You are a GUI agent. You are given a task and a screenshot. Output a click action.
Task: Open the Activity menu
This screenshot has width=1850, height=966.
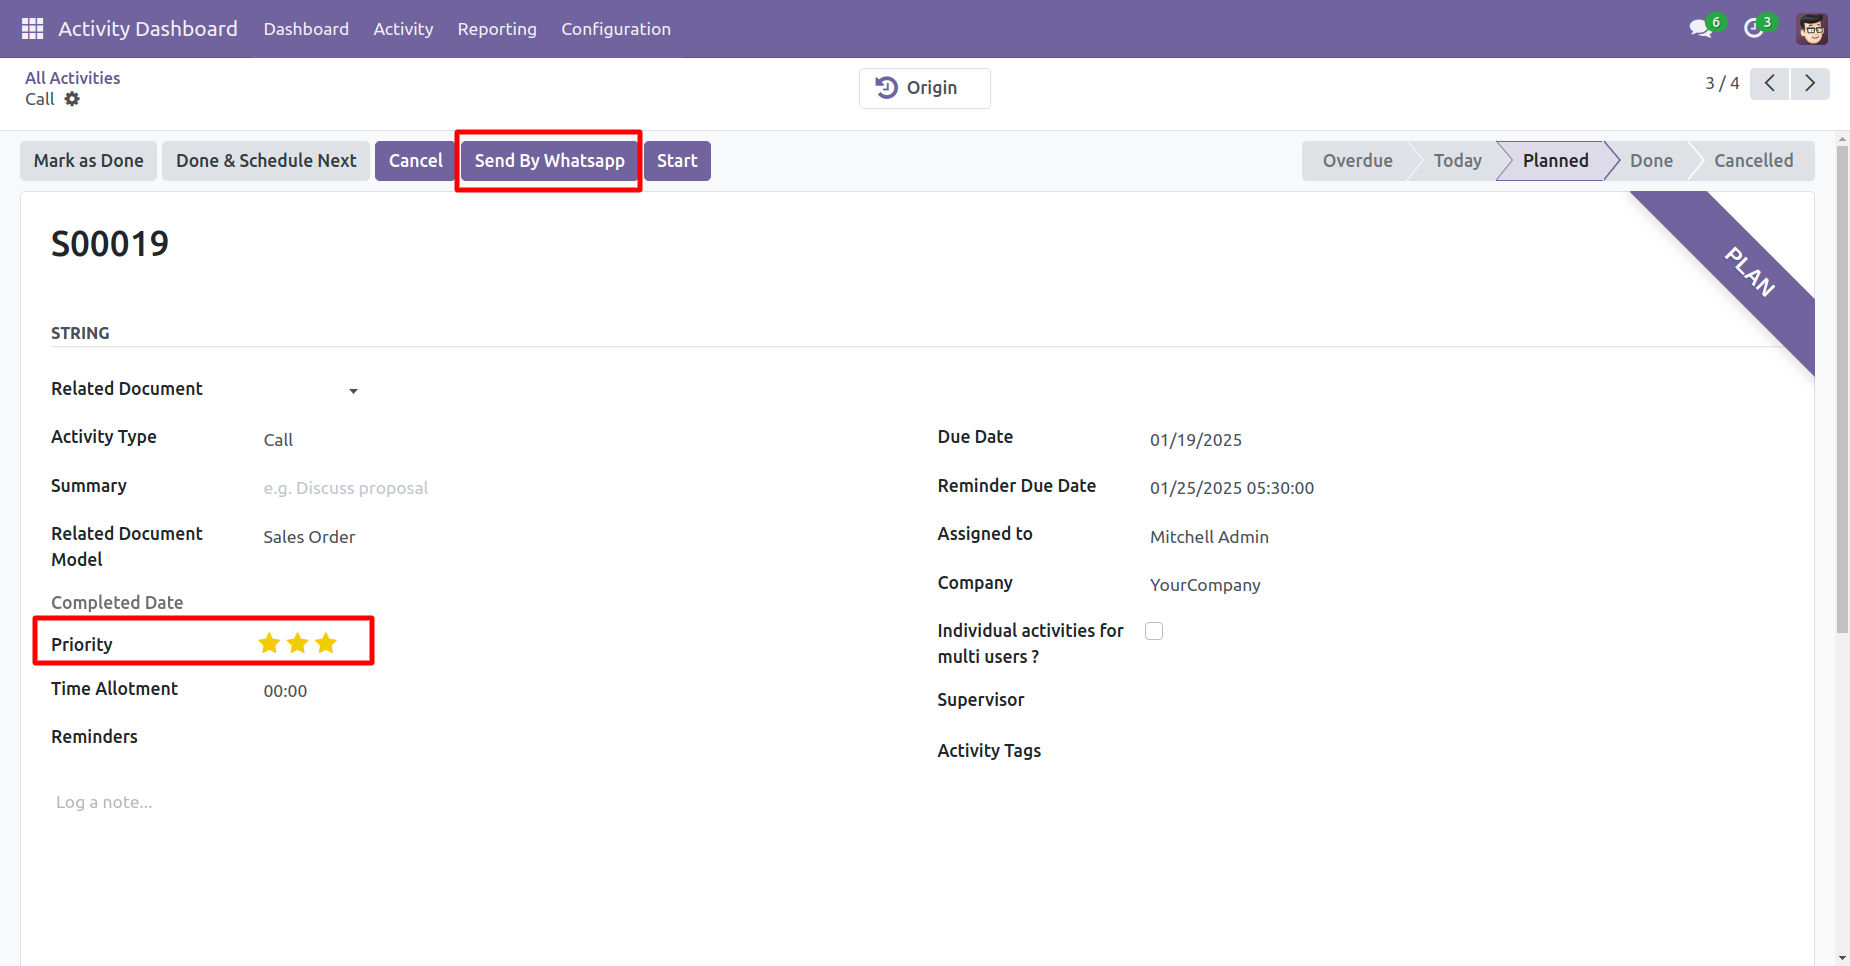[x=403, y=29]
